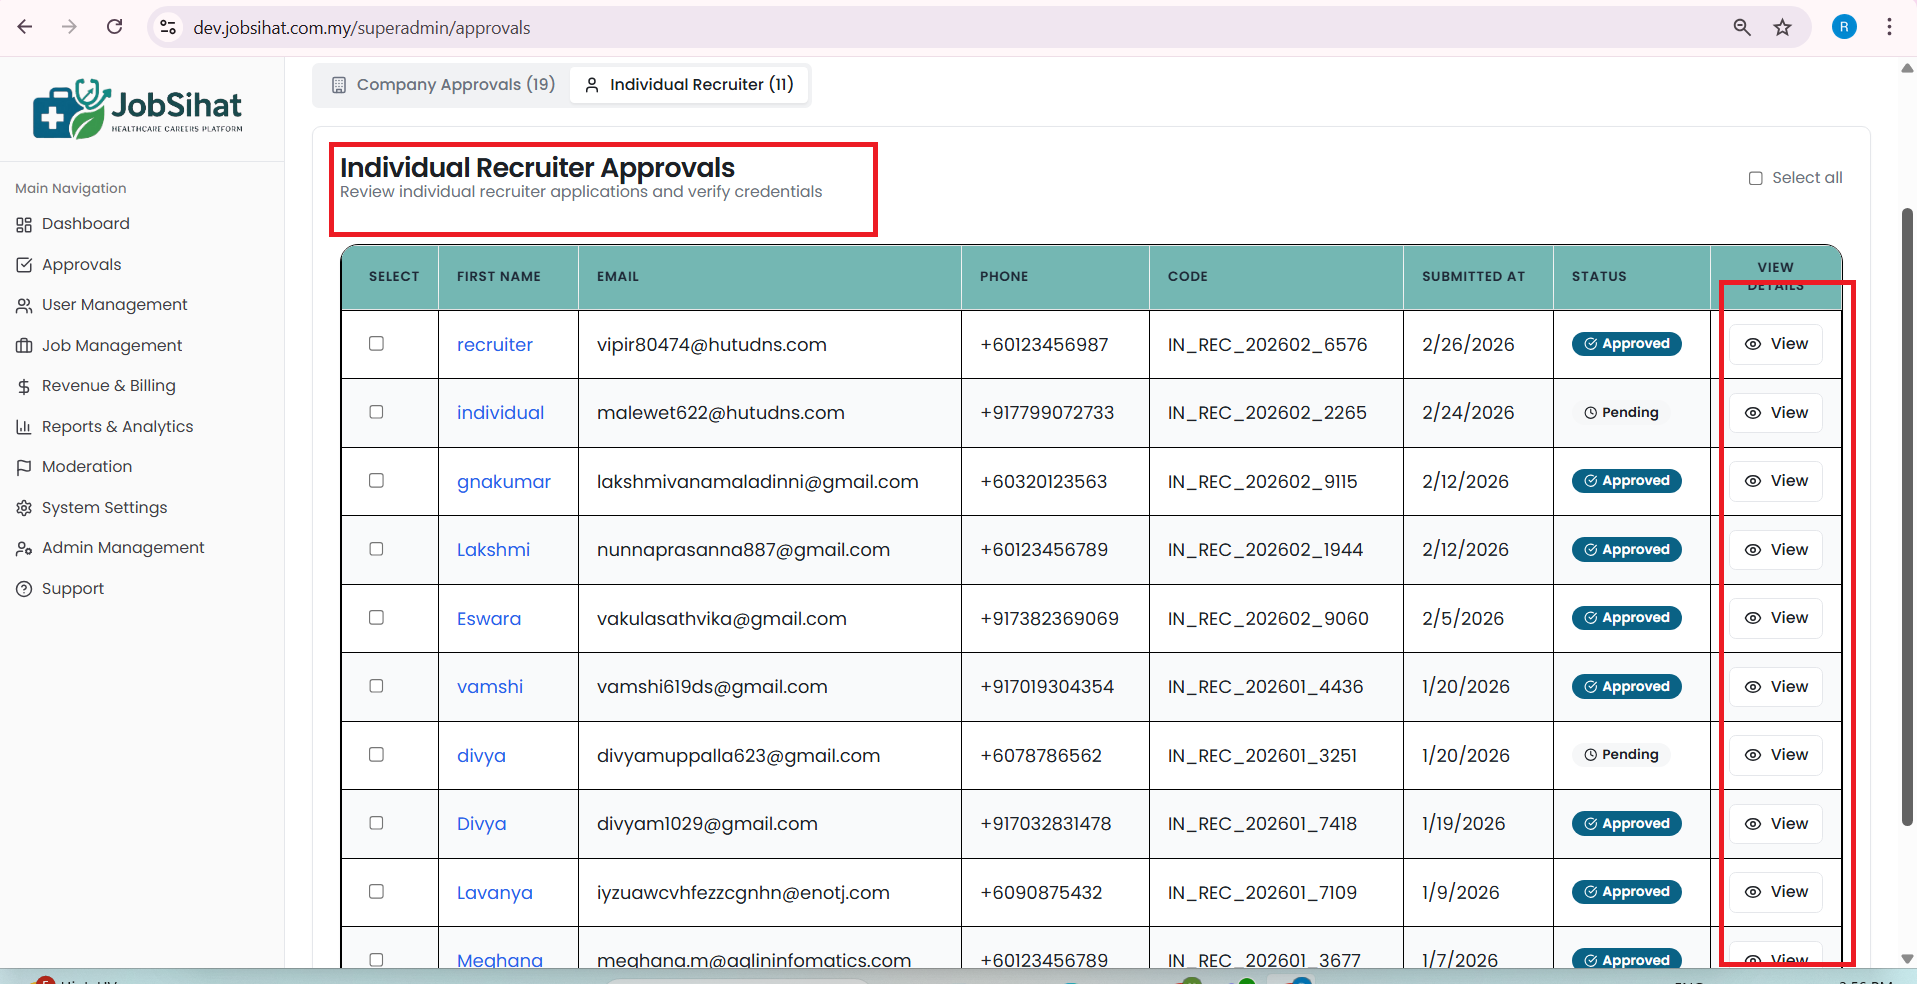Screen dimensions: 1917x984
Task: Click the Dashboard icon in sidebar
Action: coord(24,225)
